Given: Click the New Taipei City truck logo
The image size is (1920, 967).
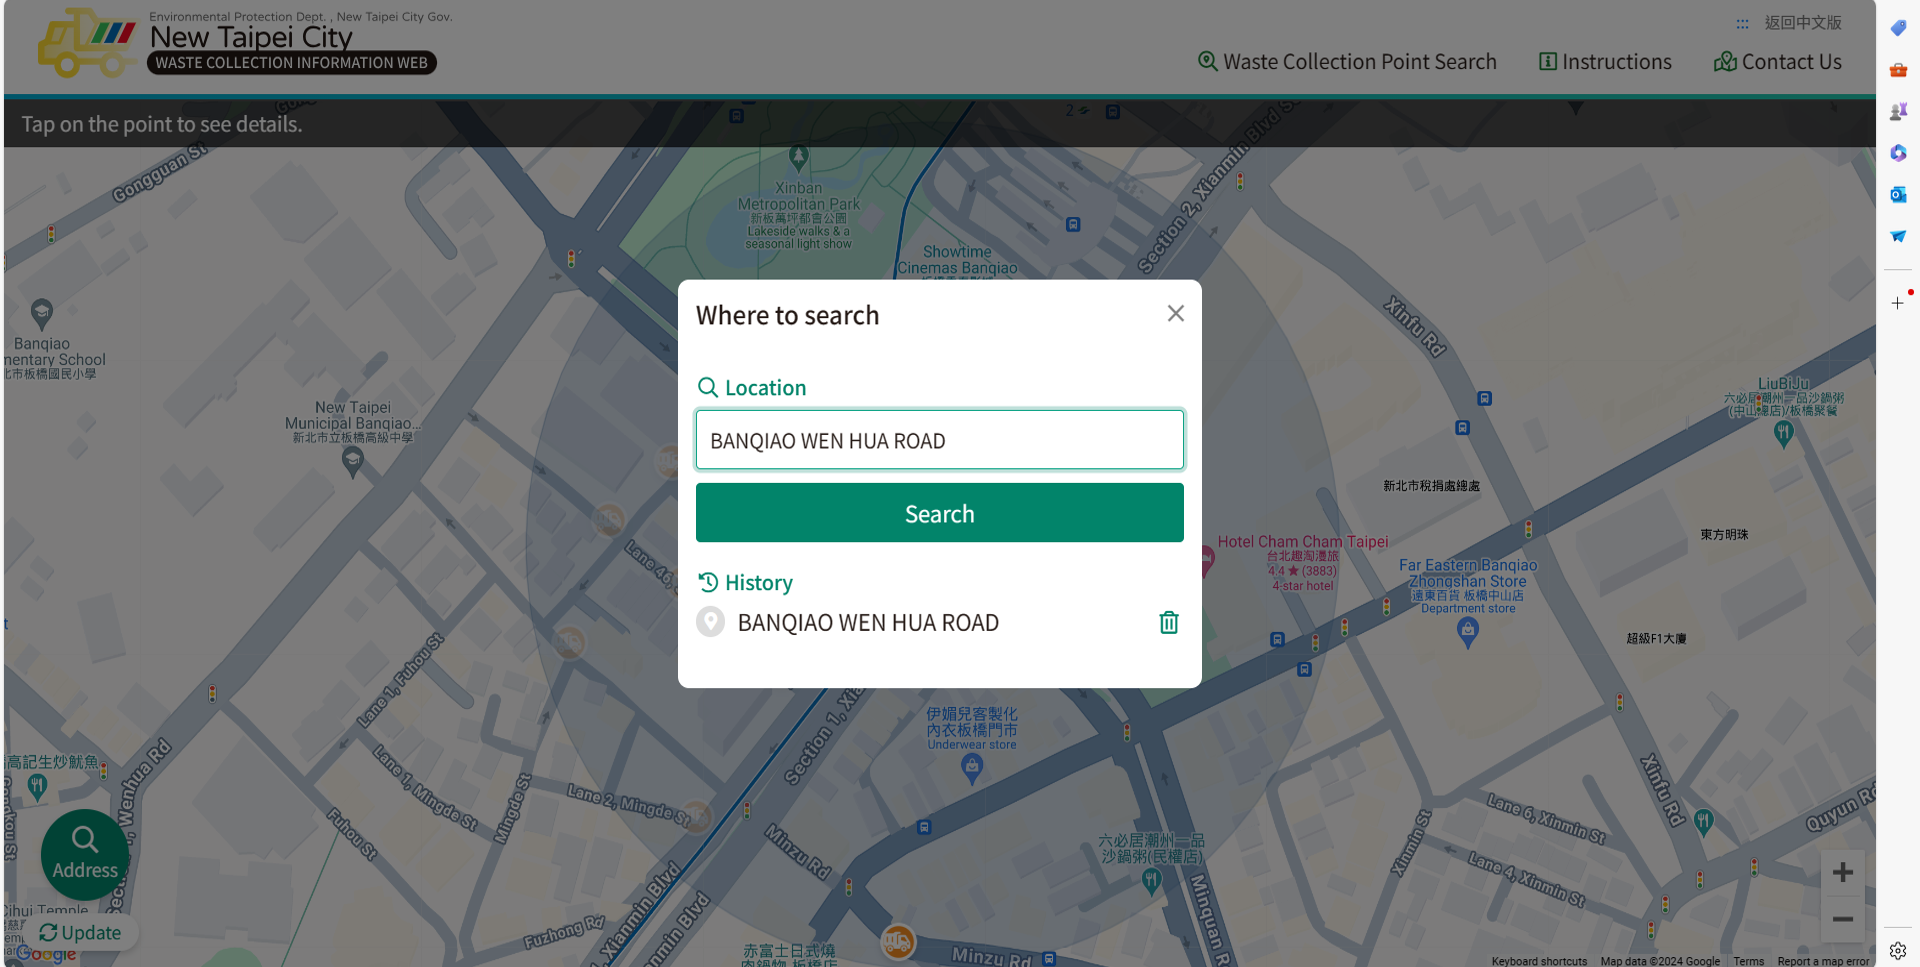Looking at the screenshot, I should pos(86,43).
